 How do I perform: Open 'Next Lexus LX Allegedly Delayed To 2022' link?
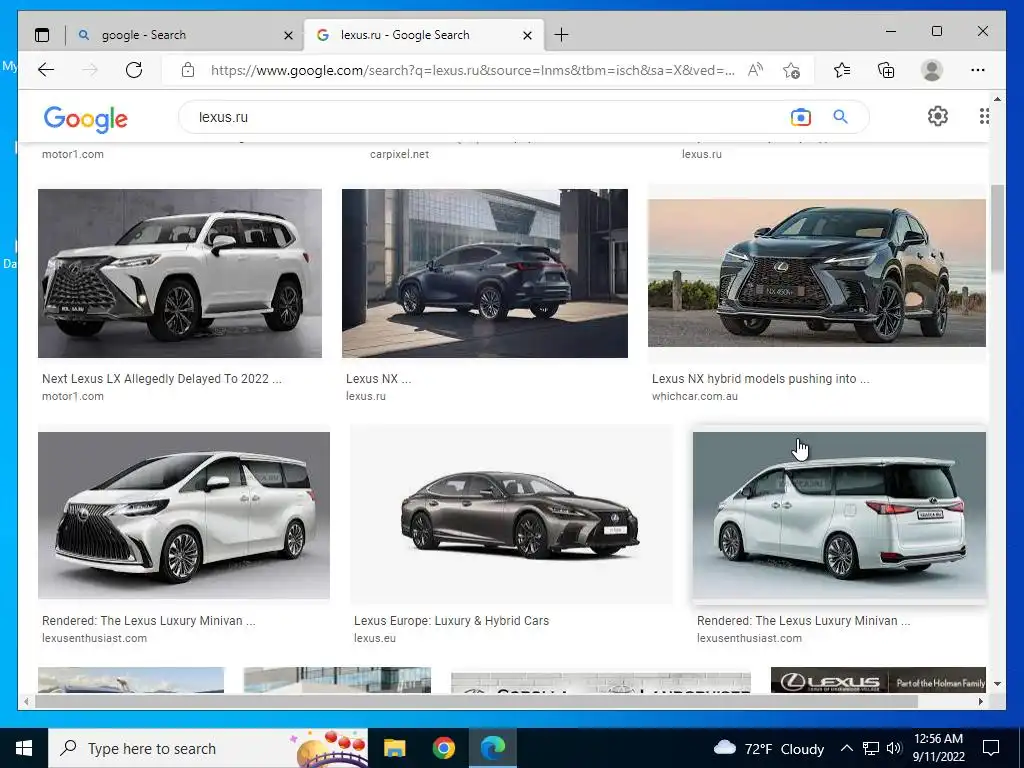tap(162, 379)
